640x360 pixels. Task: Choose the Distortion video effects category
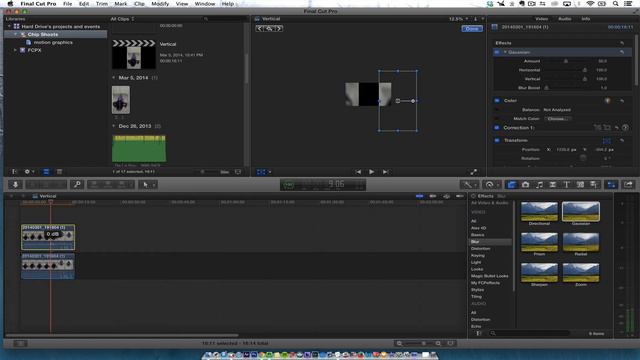pos(480,249)
